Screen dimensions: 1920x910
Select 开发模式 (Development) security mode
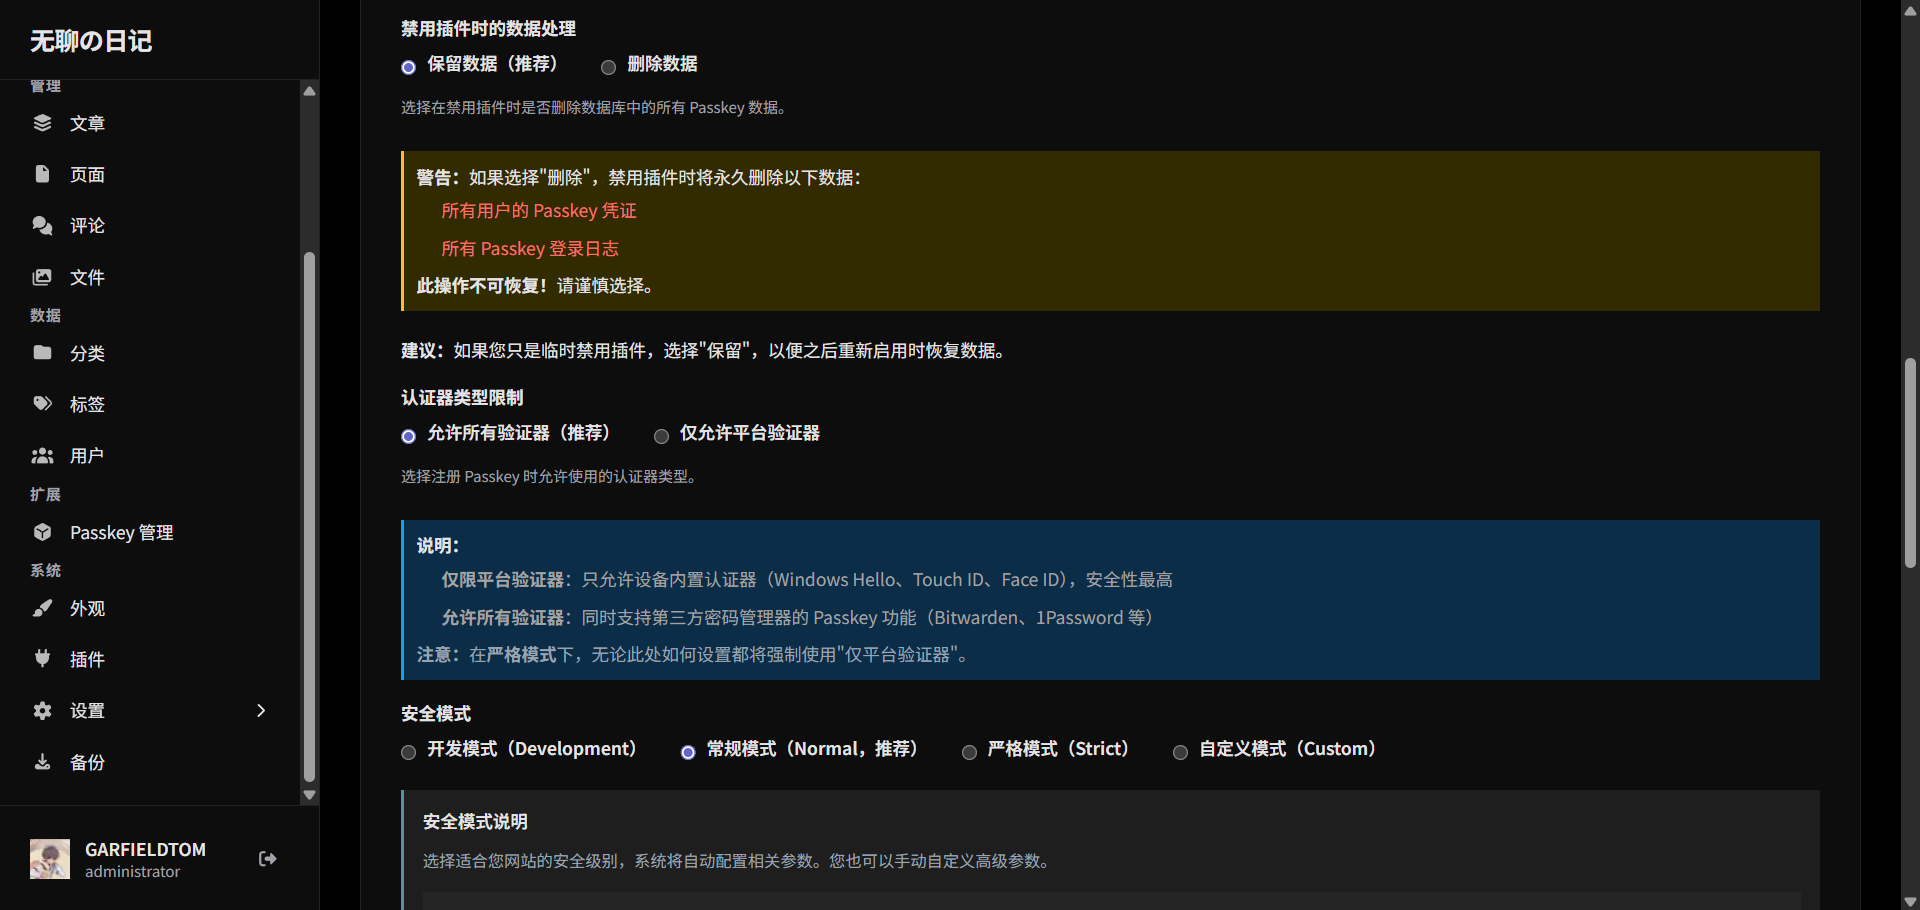click(x=408, y=752)
